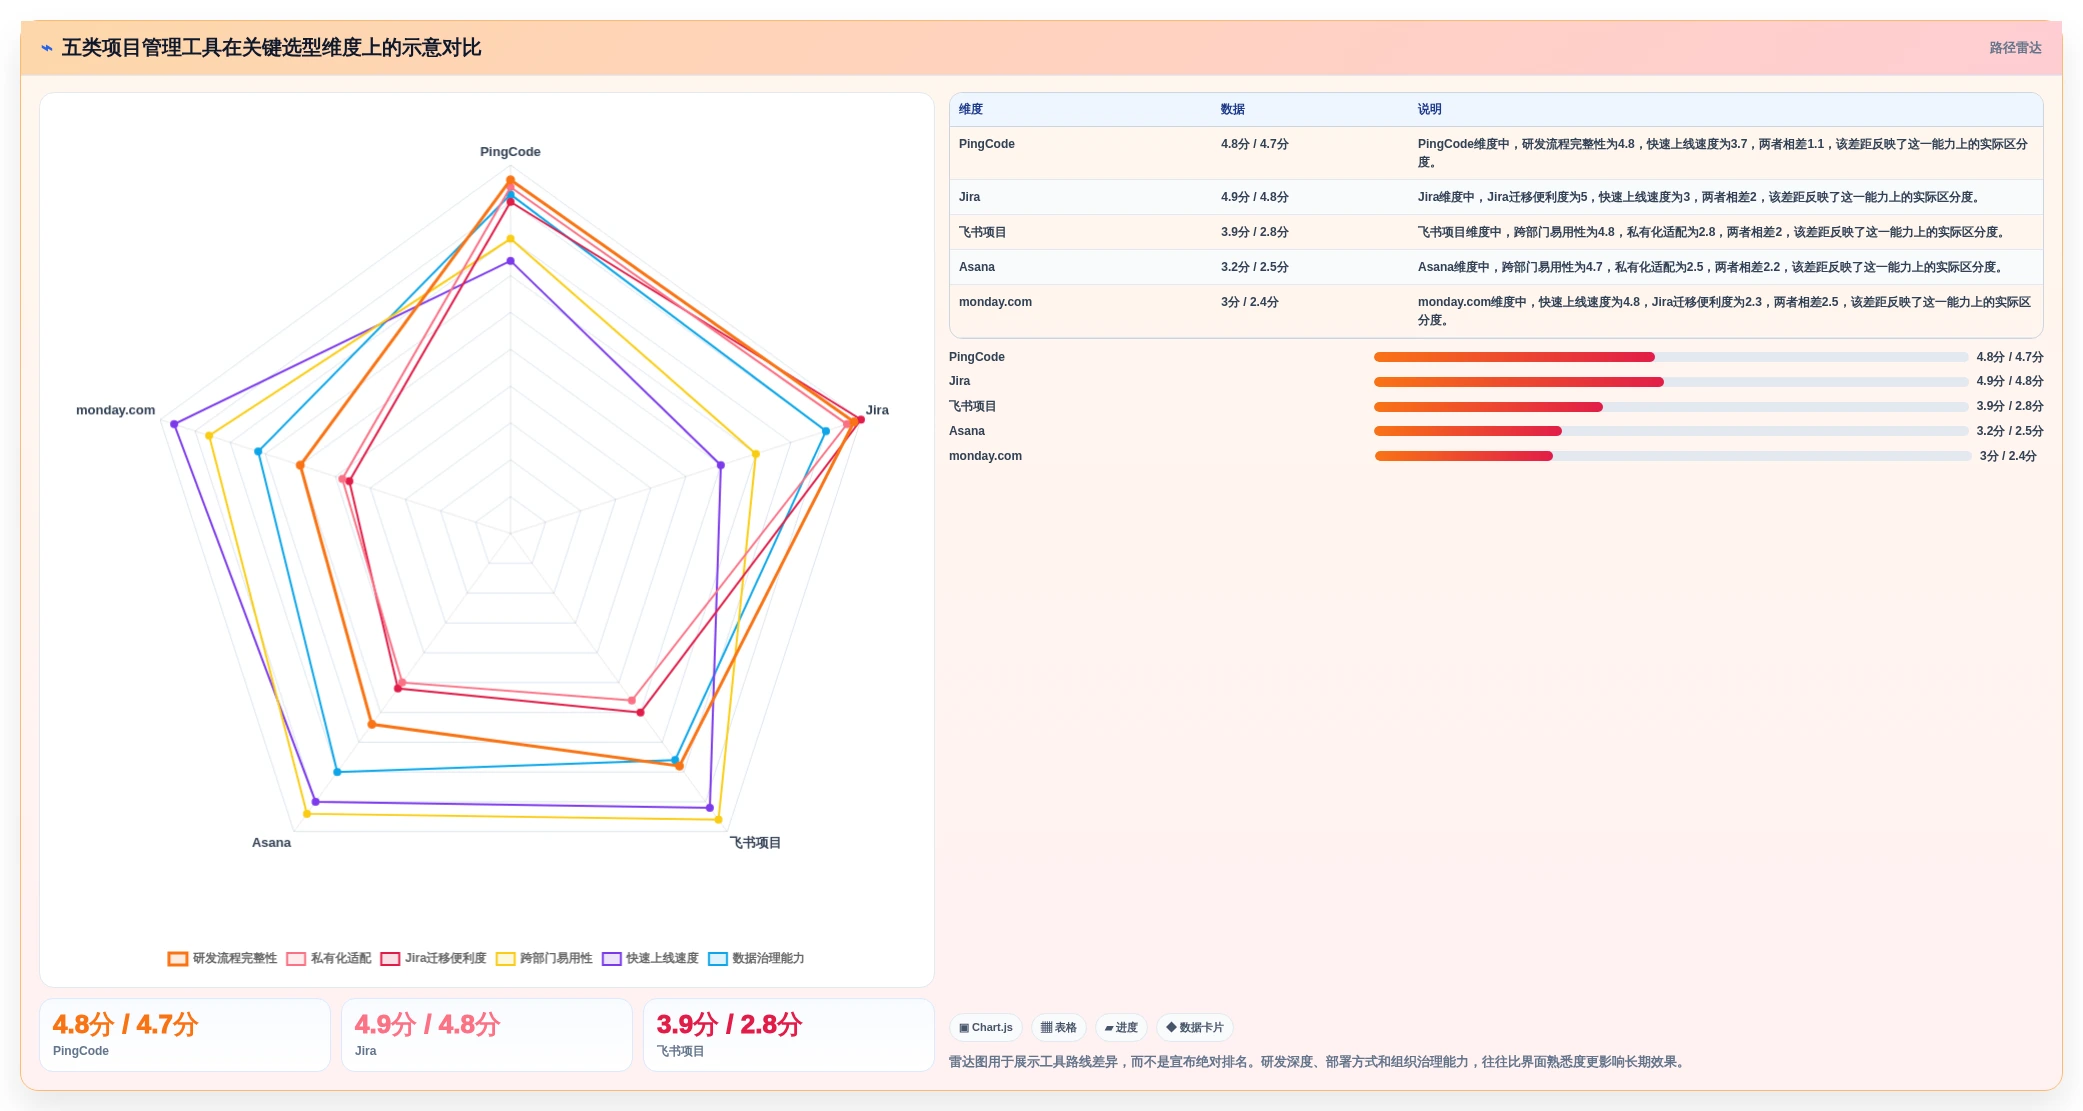Image resolution: width=2083 pixels, height=1111 pixels.
Task: Click the table cell 3分 / 2.4分
Action: tap(1250, 302)
